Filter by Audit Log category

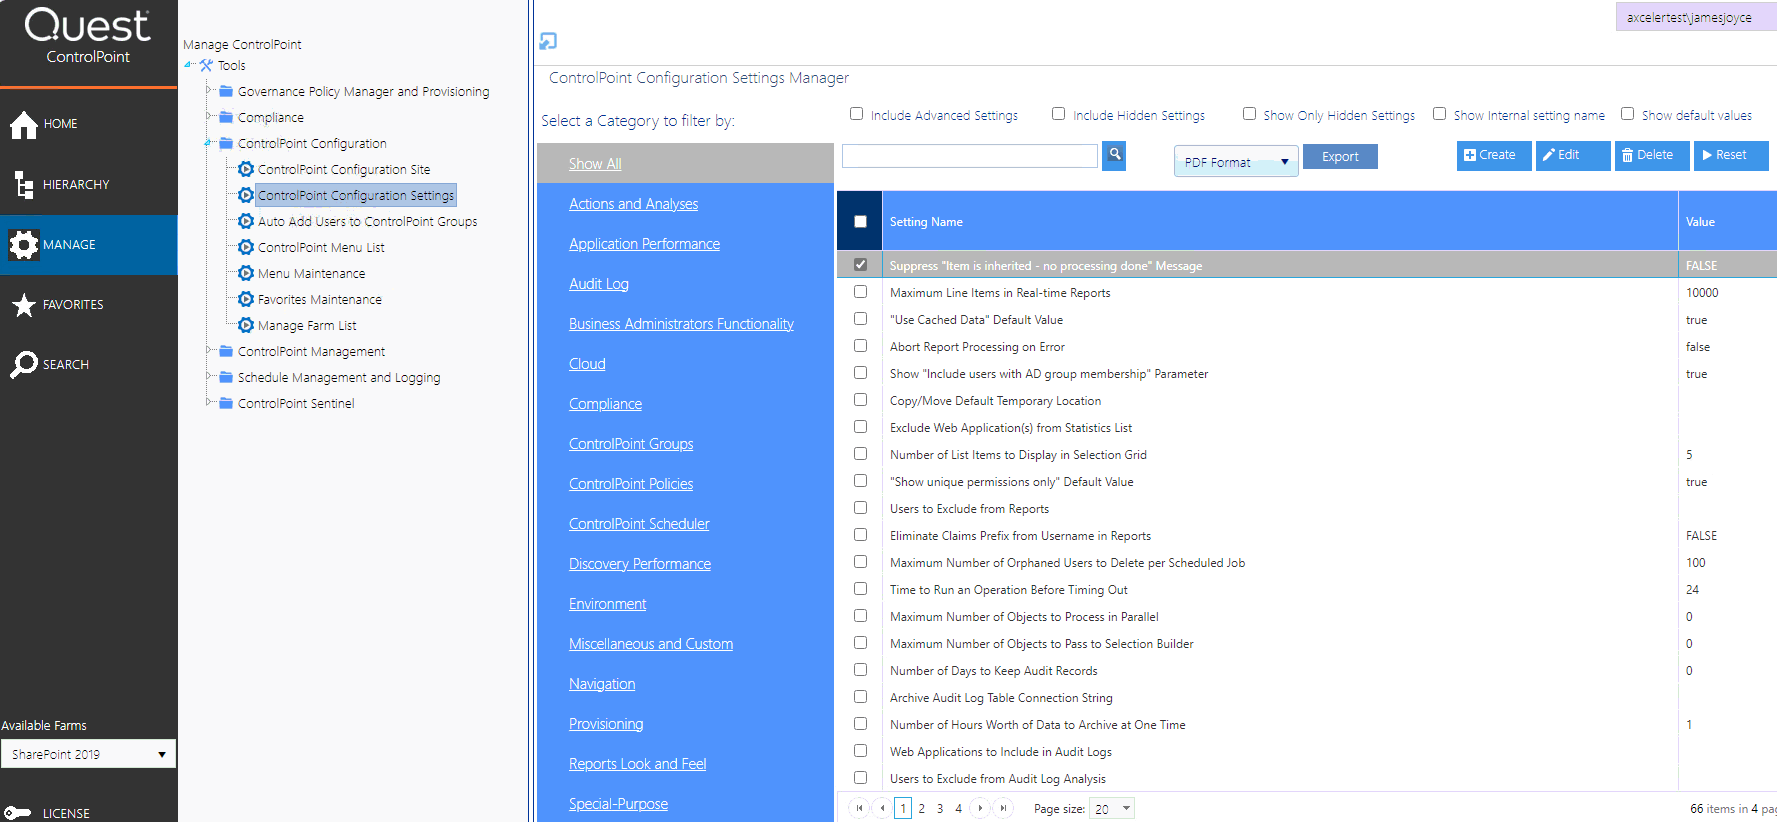(598, 284)
